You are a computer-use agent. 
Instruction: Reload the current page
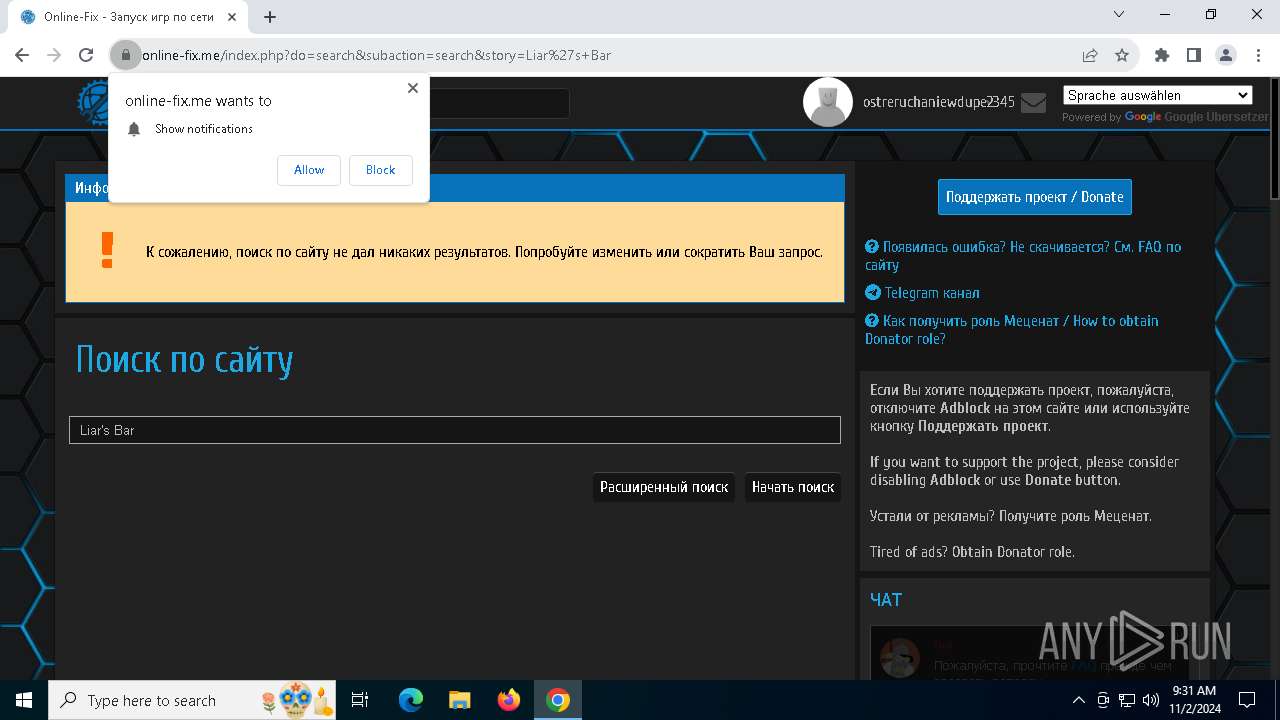[86, 55]
